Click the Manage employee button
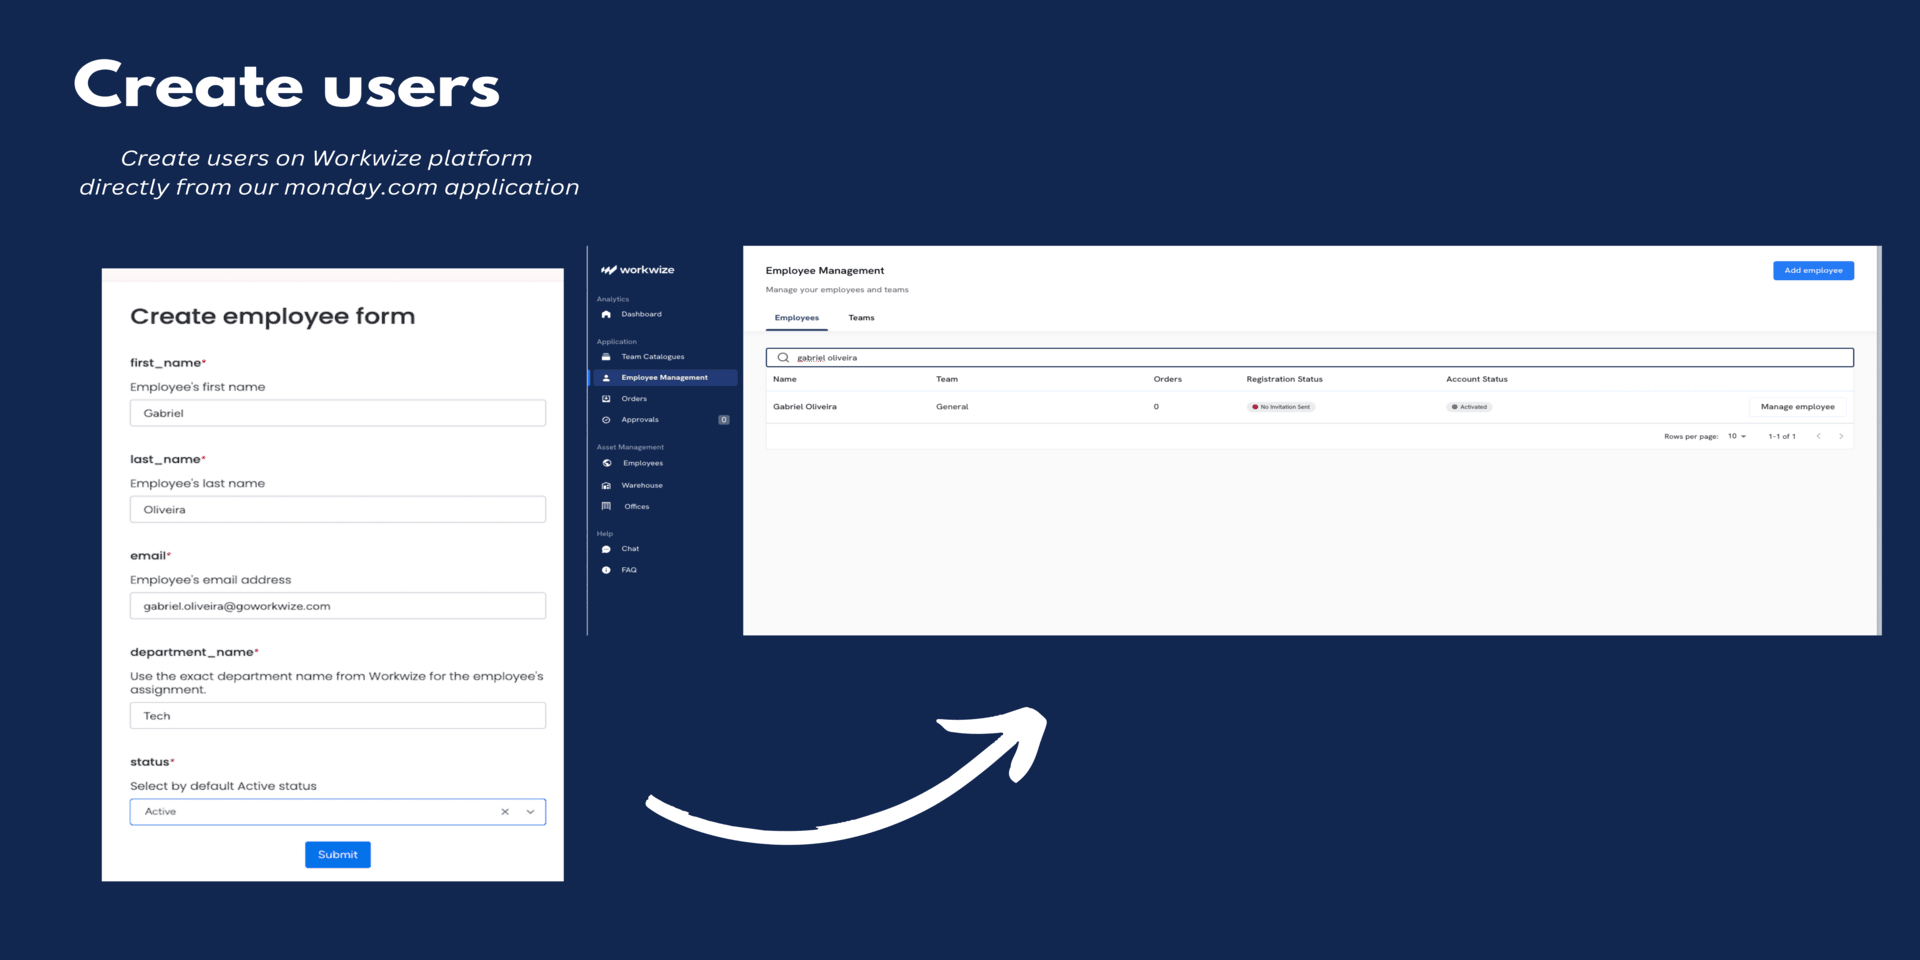The width and height of the screenshot is (1920, 960). point(1797,407)
